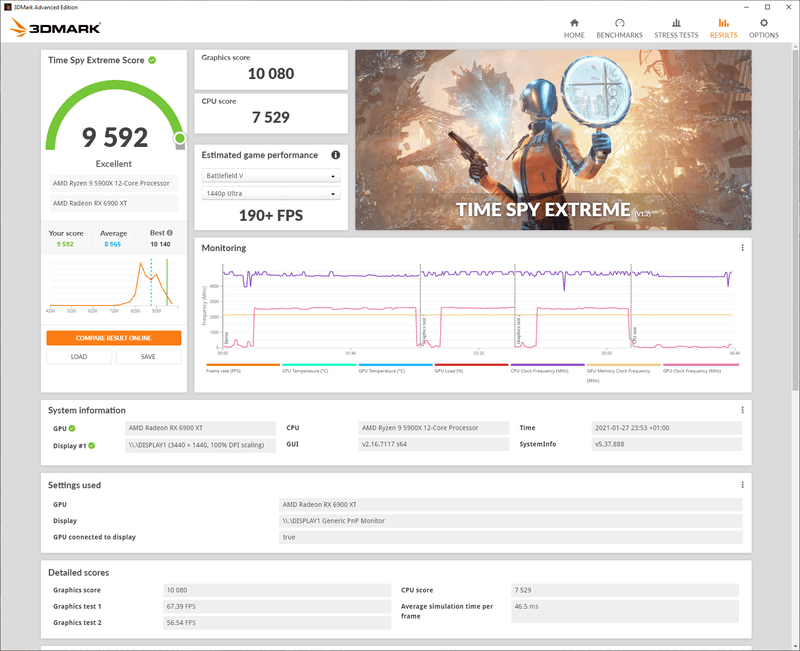This screenshot has height=651, width=800.
Task: Click the CPU score 7 529 card
Action: click(x=271, y=113)
